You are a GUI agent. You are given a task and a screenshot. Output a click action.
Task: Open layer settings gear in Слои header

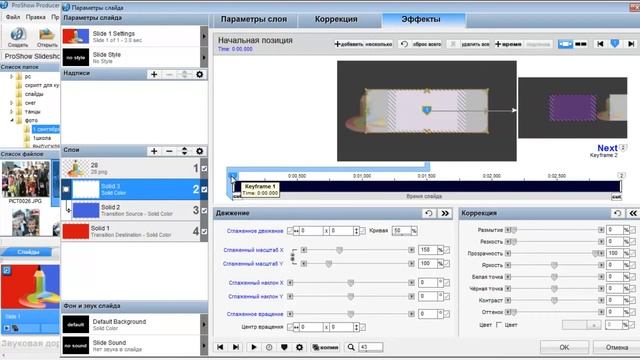coord(200,151)
